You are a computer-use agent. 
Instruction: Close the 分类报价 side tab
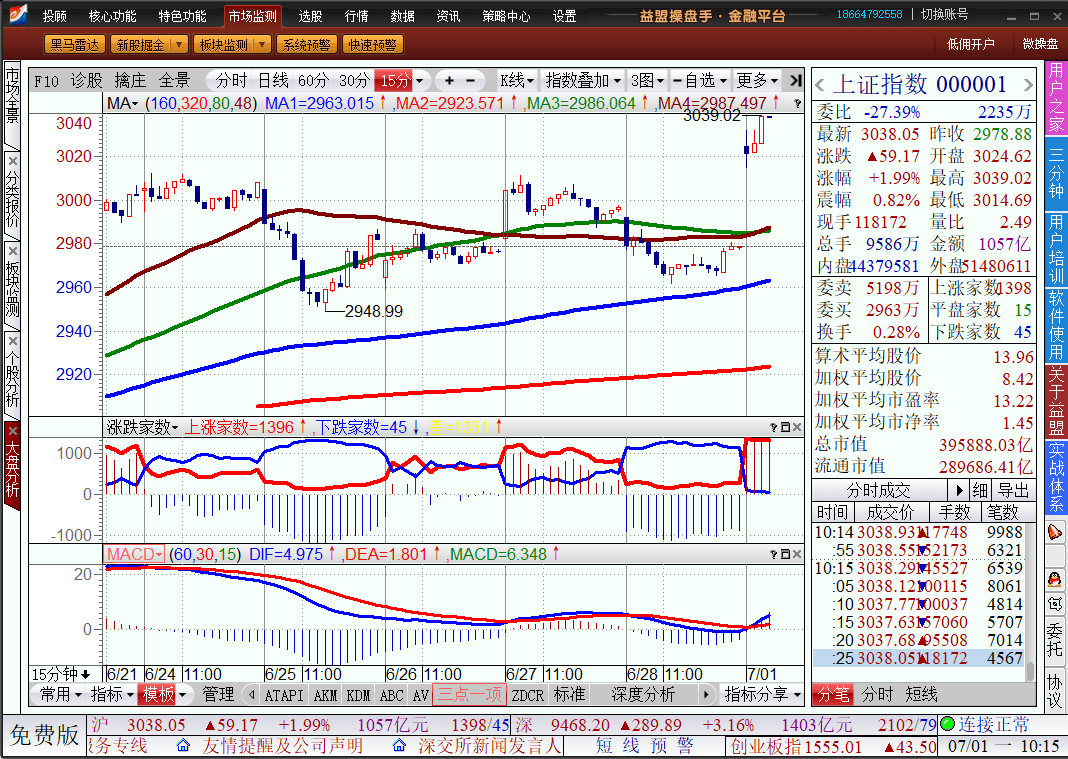click(13, 160)
